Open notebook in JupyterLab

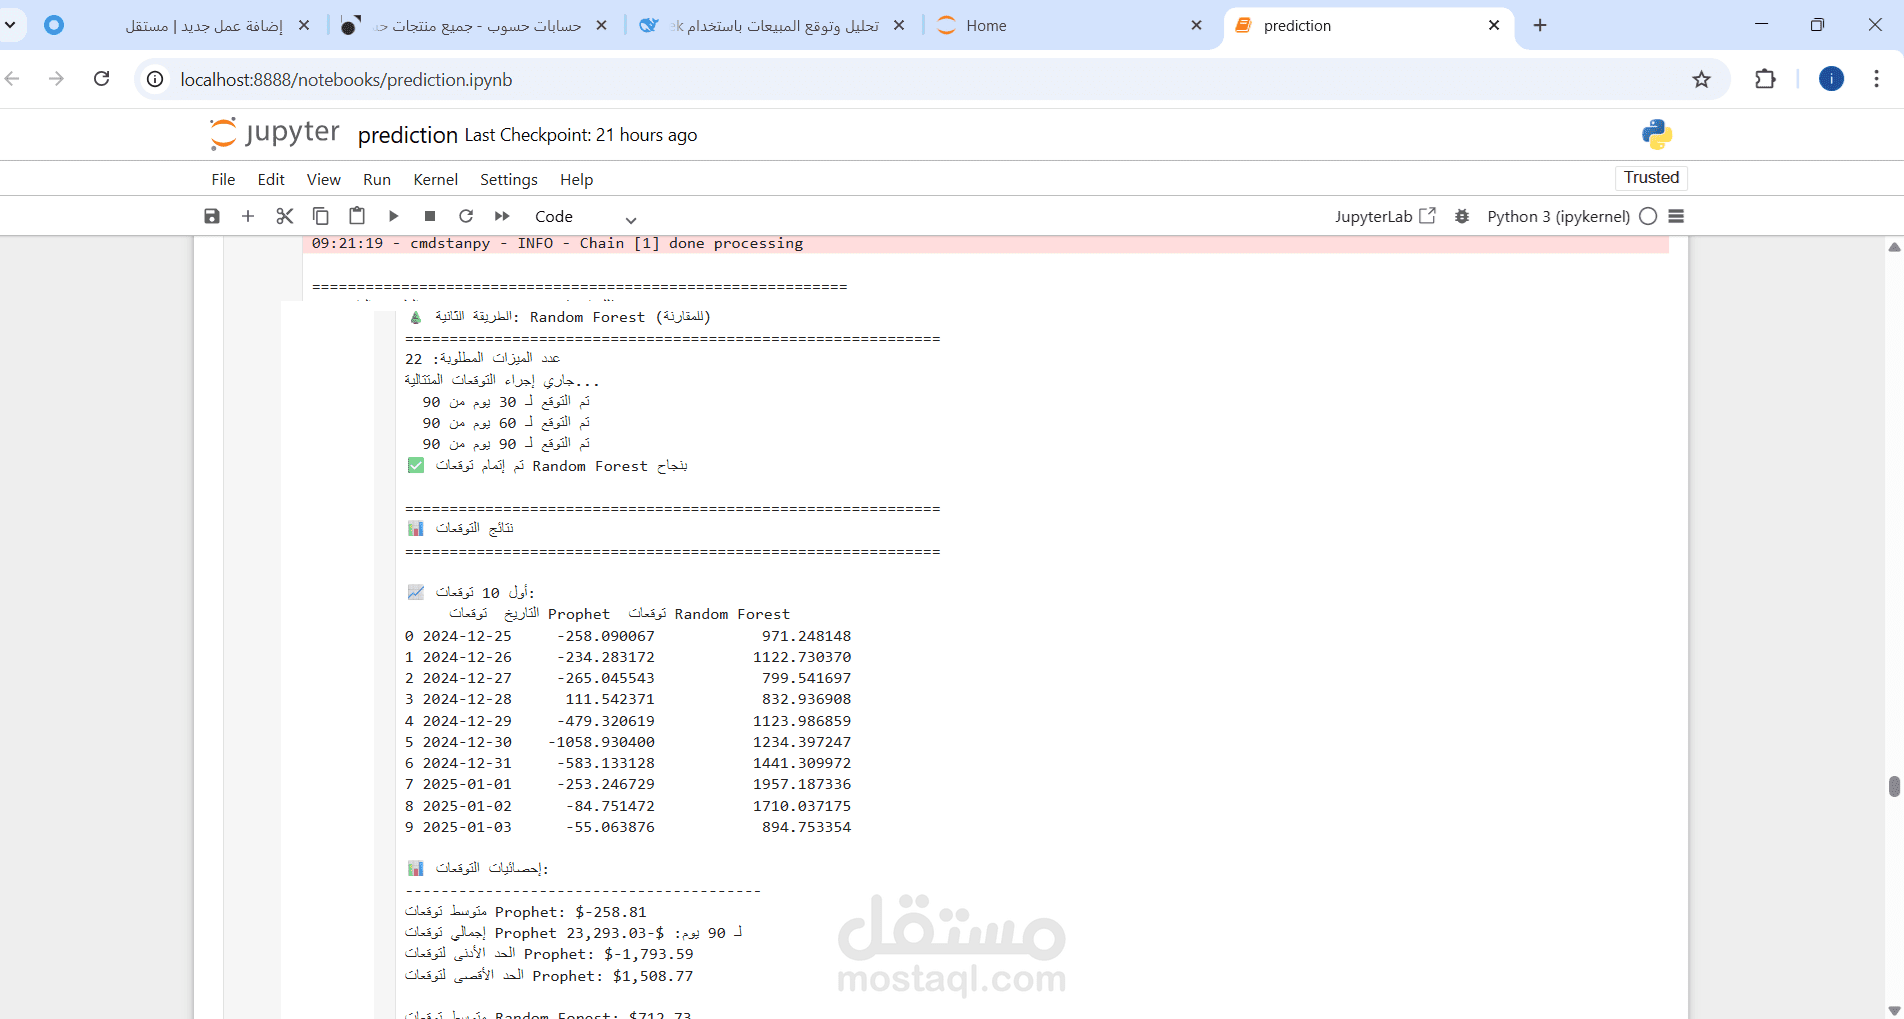click(x=1385, y=216)
